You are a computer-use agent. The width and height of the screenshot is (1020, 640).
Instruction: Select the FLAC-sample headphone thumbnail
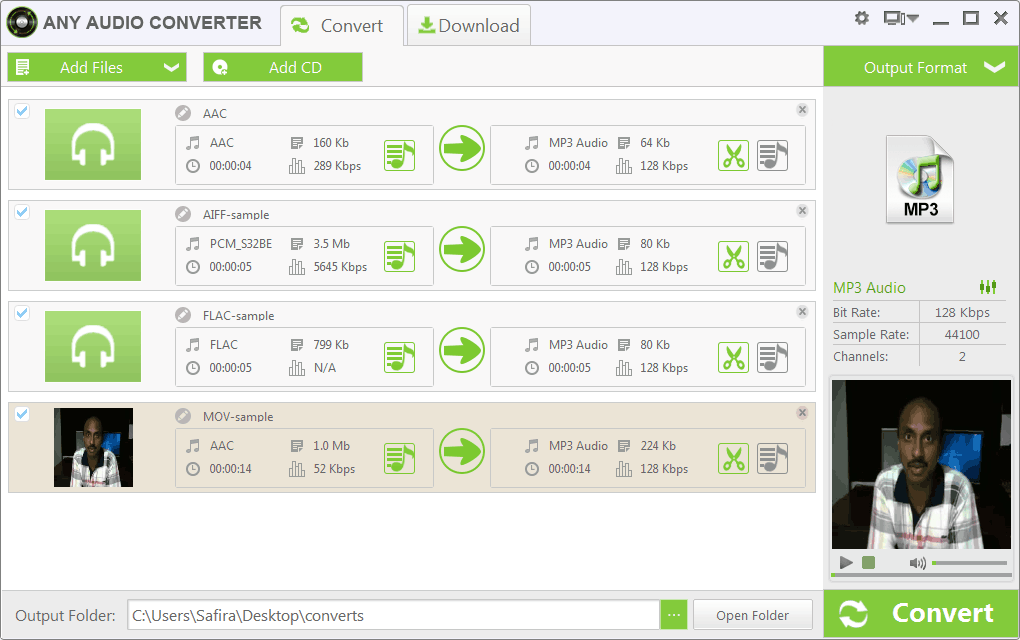(x=93, y=346)
